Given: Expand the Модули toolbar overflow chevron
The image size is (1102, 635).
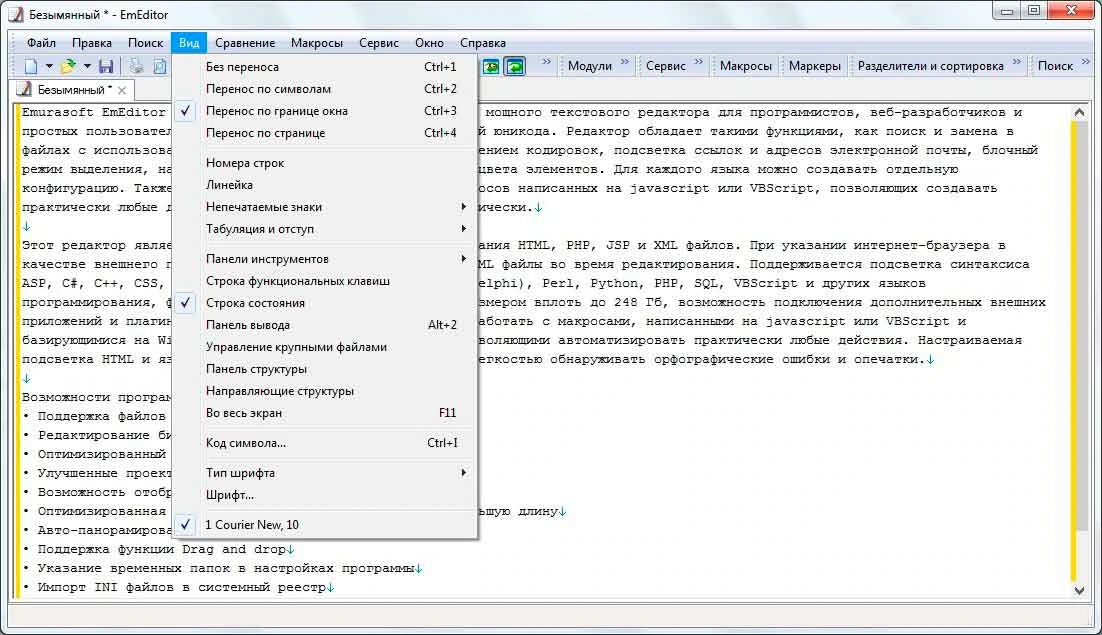Looking at the screenshot, I should tap(625, 62).
